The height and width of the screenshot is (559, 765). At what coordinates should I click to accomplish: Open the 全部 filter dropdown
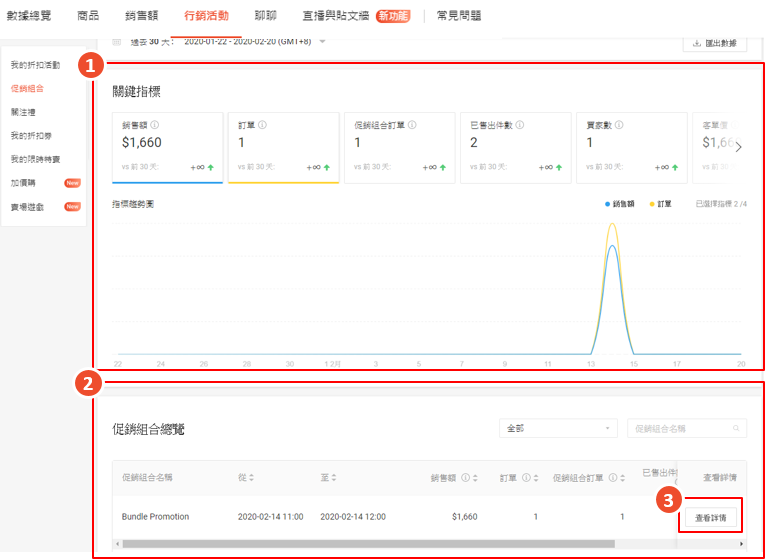pyautogui.click(x=558, y=428)
